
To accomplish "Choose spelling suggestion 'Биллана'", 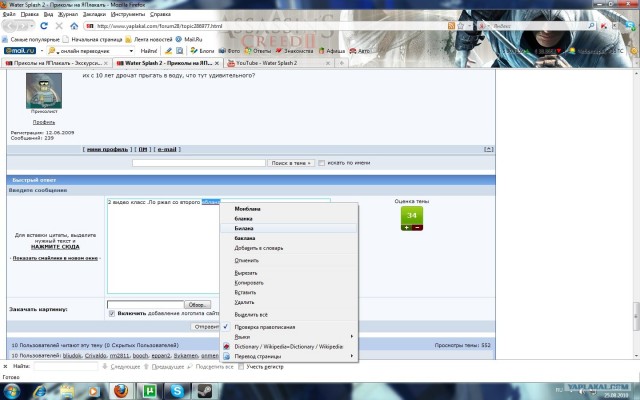I will point(289,228).
